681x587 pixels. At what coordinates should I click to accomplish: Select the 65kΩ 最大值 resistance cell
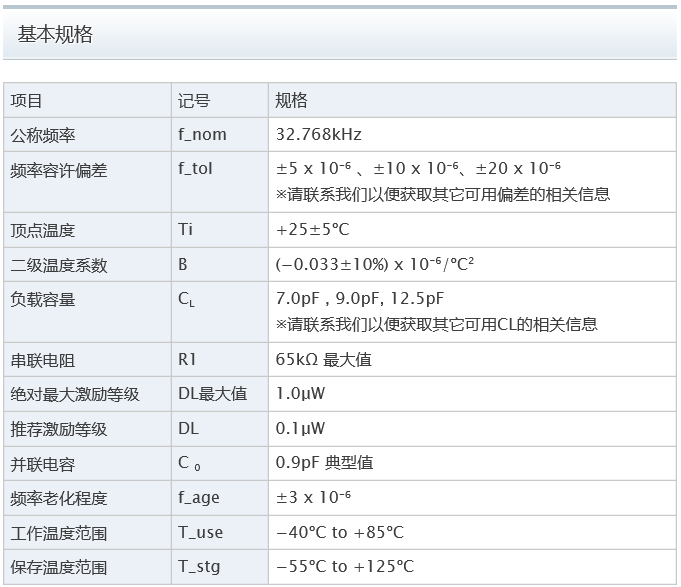point(323,360)
